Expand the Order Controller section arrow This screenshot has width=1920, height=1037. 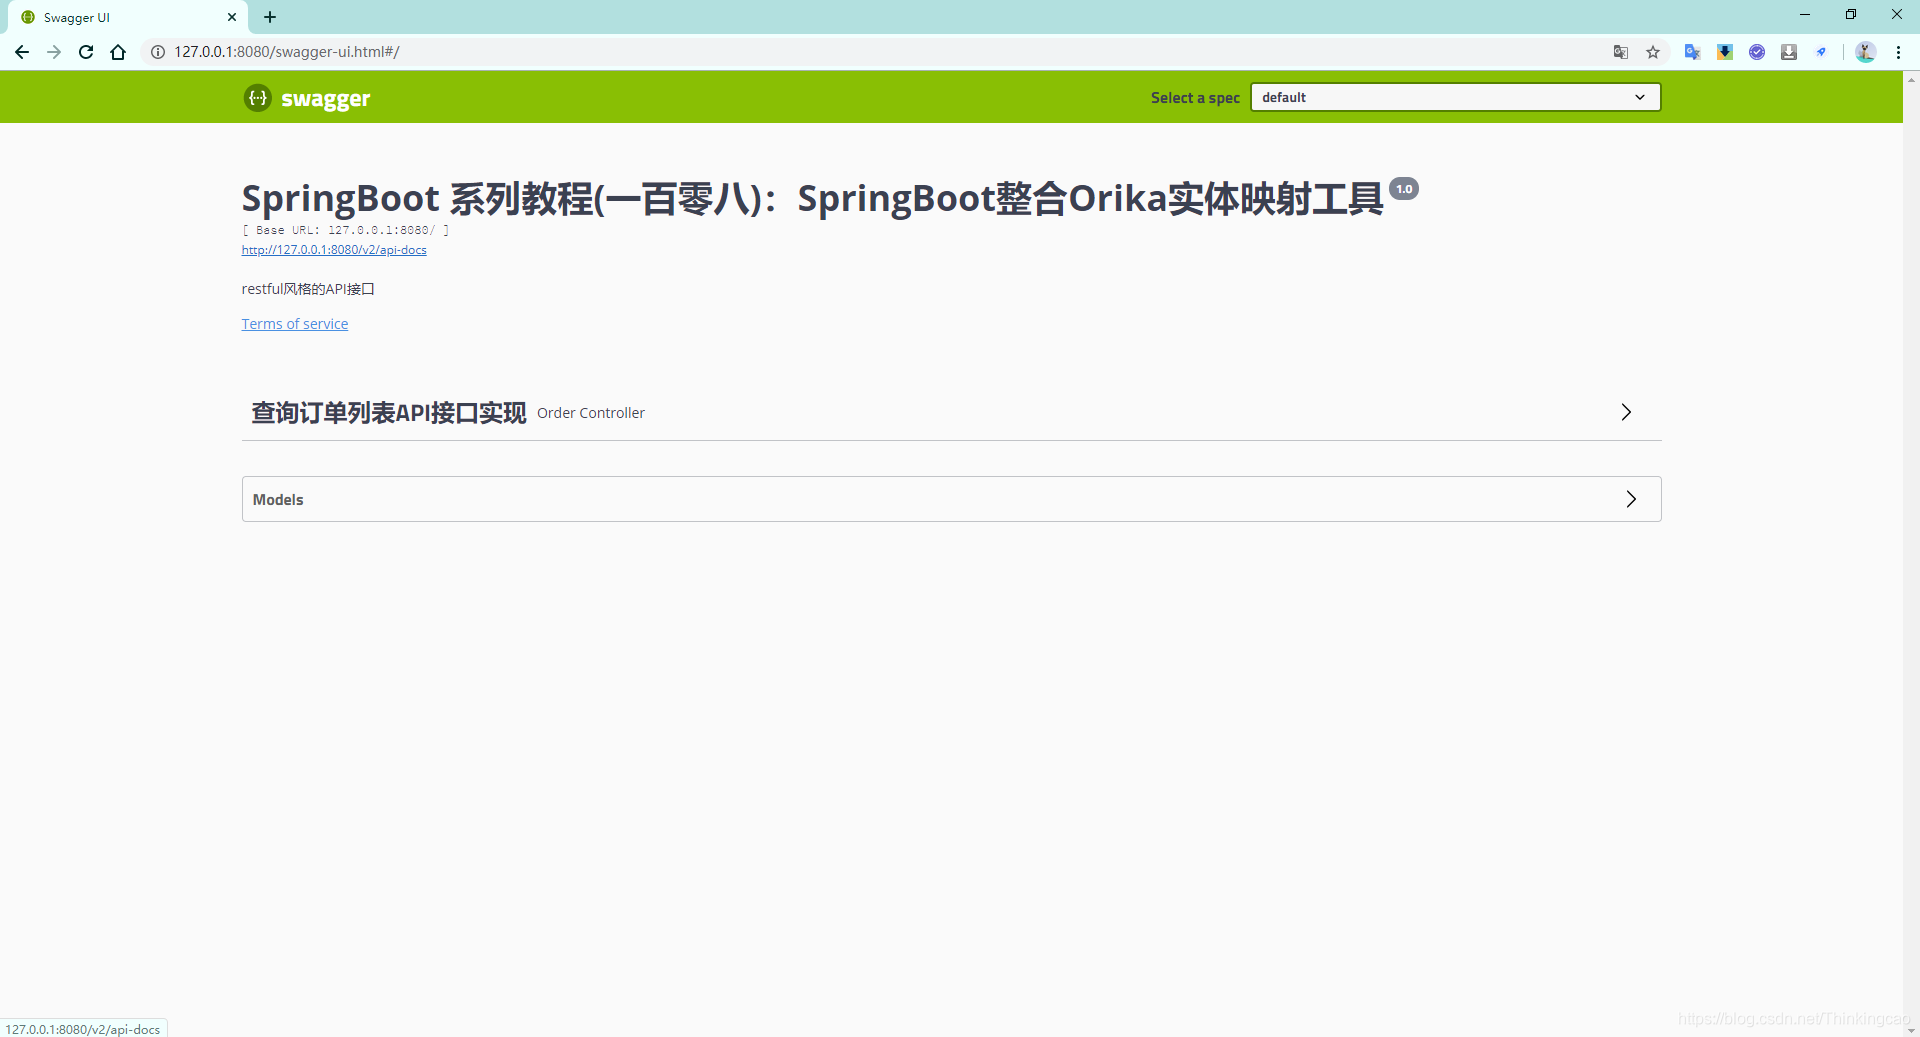tap(1626, 412)
